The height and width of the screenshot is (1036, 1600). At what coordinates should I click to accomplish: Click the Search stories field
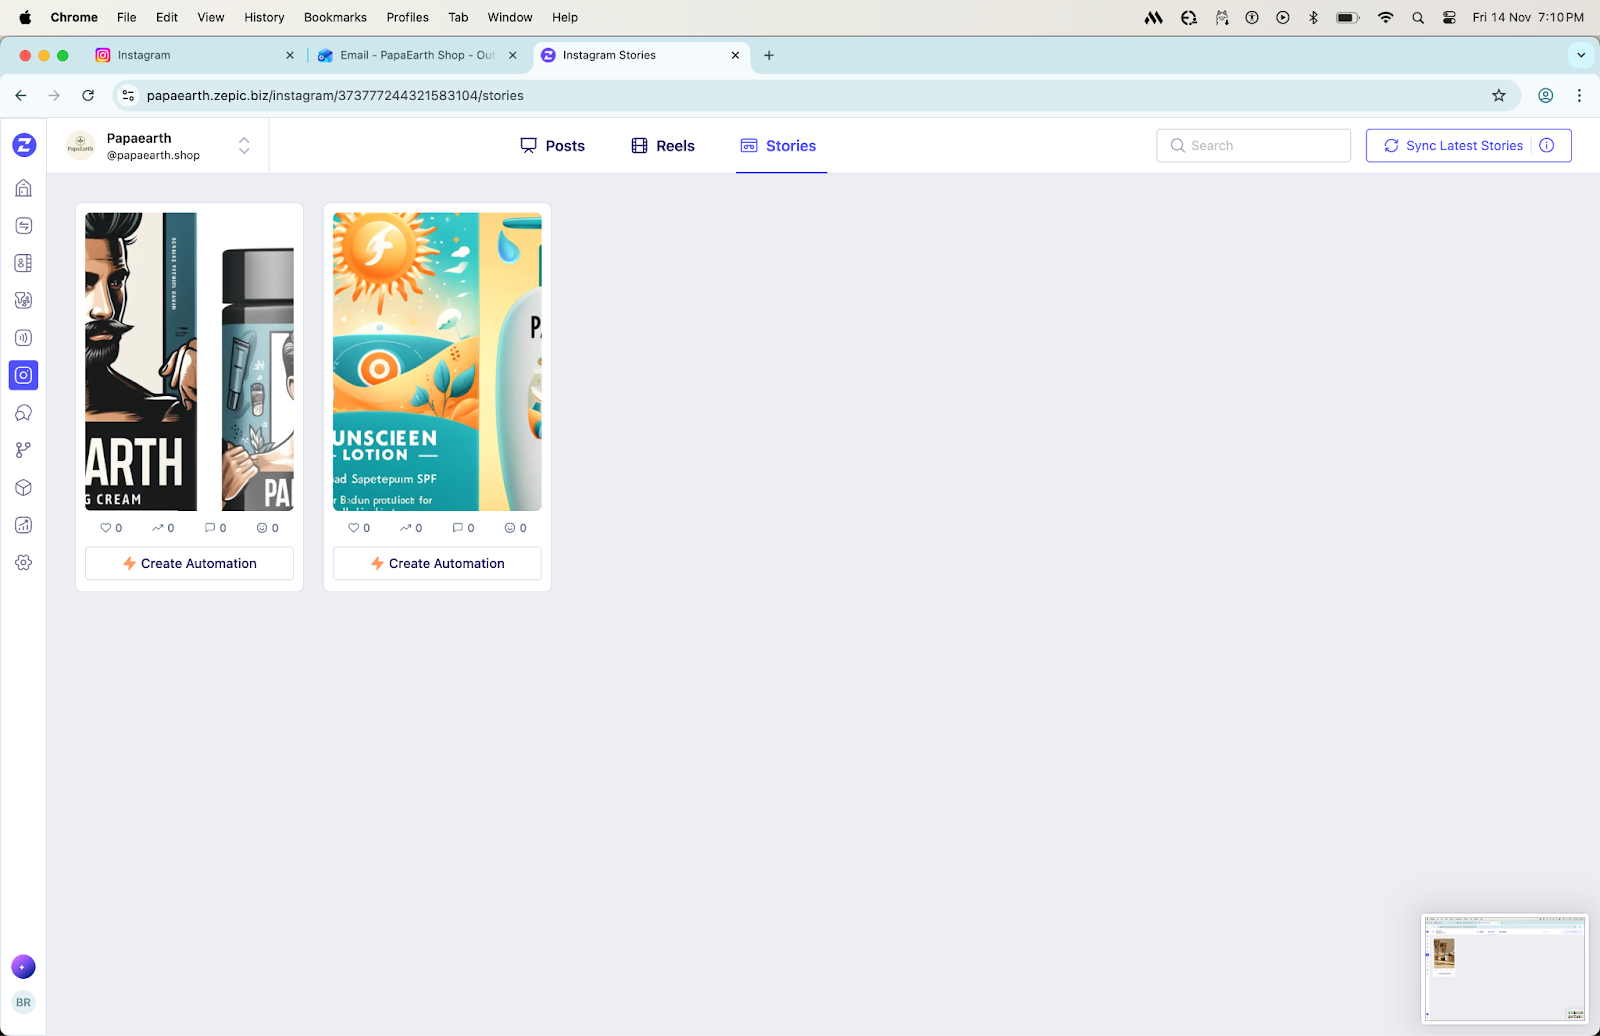pyautogui.click(x=1253, y=146)
